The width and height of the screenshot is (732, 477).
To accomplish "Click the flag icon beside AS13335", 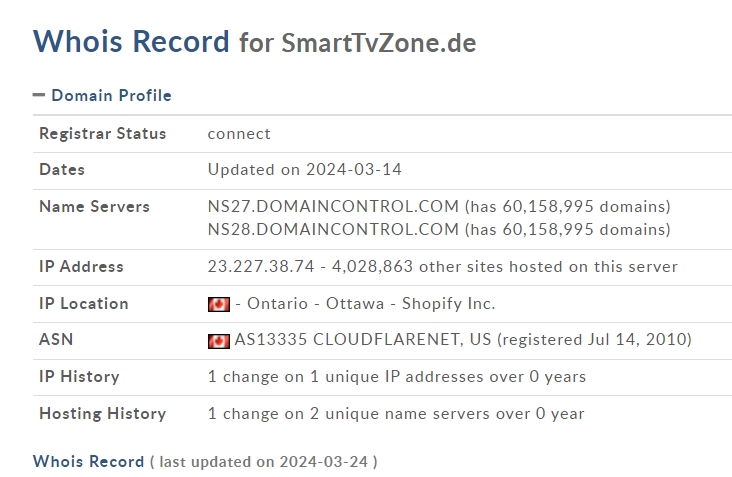I will [218, 341].
